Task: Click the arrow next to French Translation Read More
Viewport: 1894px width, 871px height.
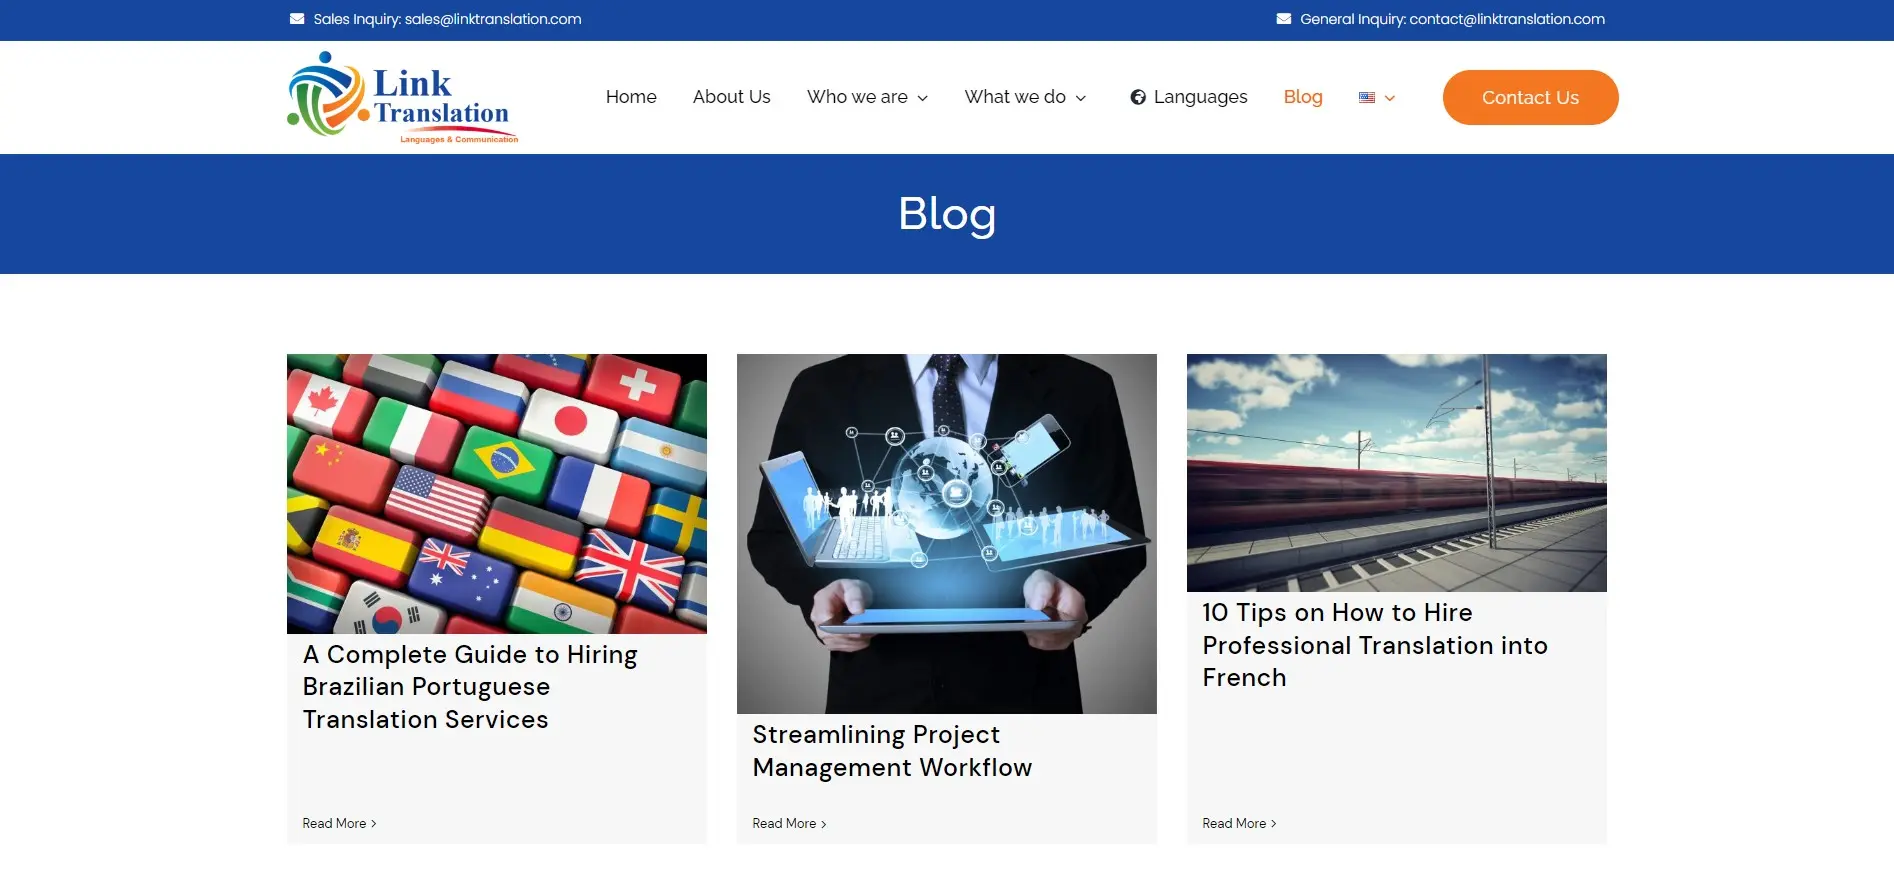Action: coord(1274,824)
